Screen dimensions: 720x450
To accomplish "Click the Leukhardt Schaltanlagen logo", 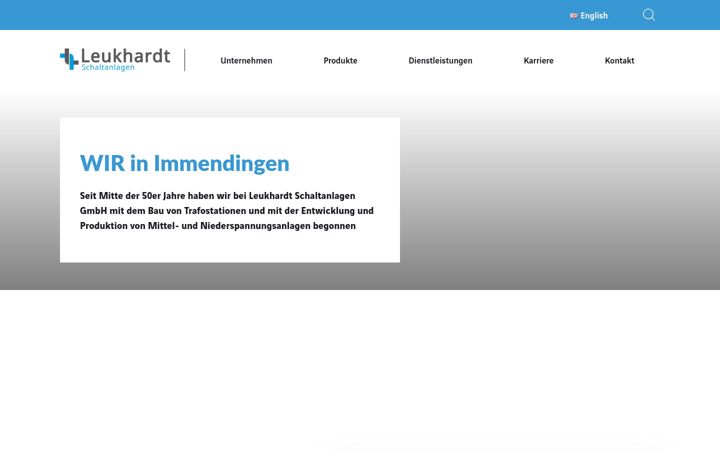I will point(115,60).
